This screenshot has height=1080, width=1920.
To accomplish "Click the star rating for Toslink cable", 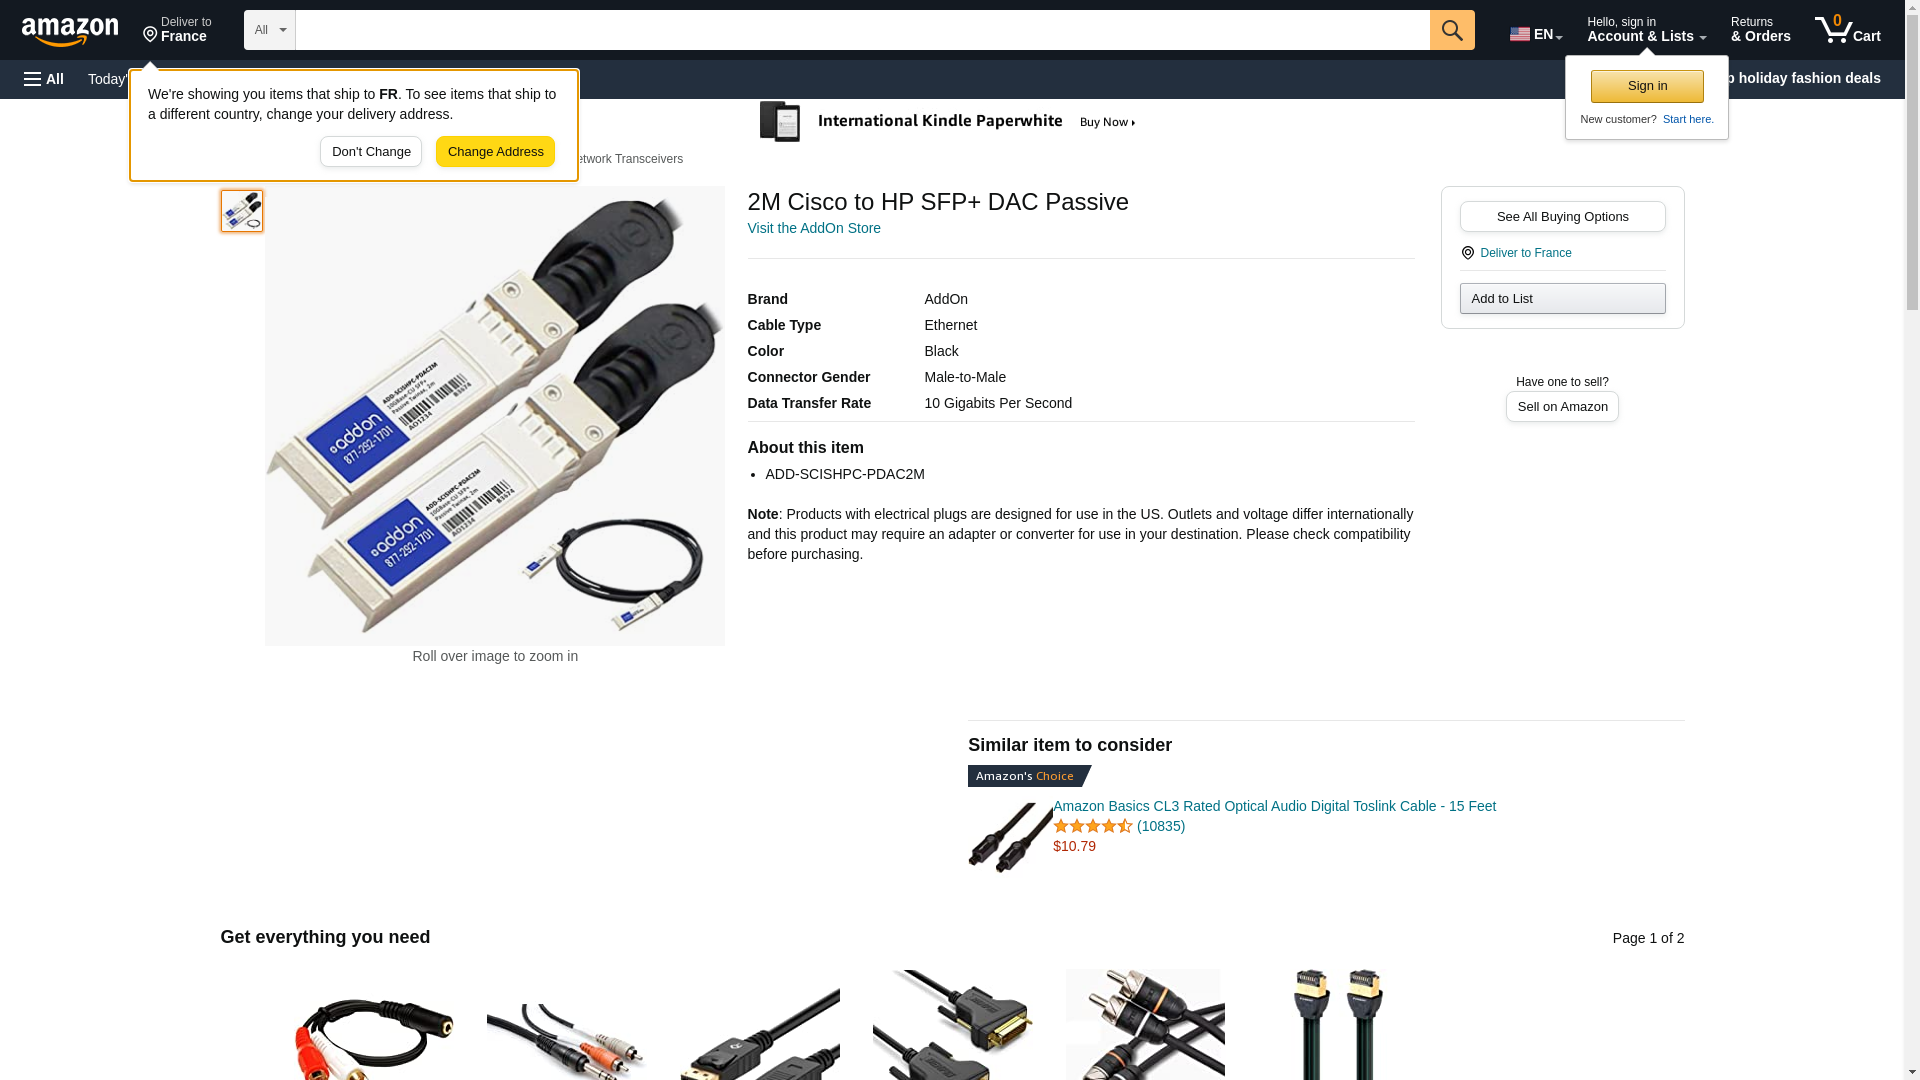I will (1092, 826).
